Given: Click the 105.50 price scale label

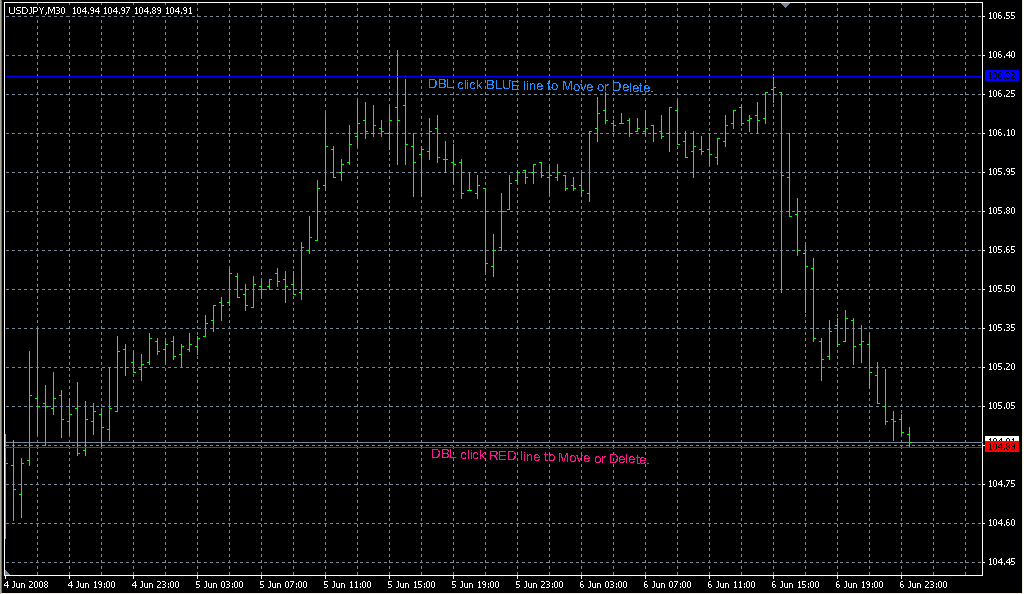Looking at the screenshot, I should coord(1002,289).
